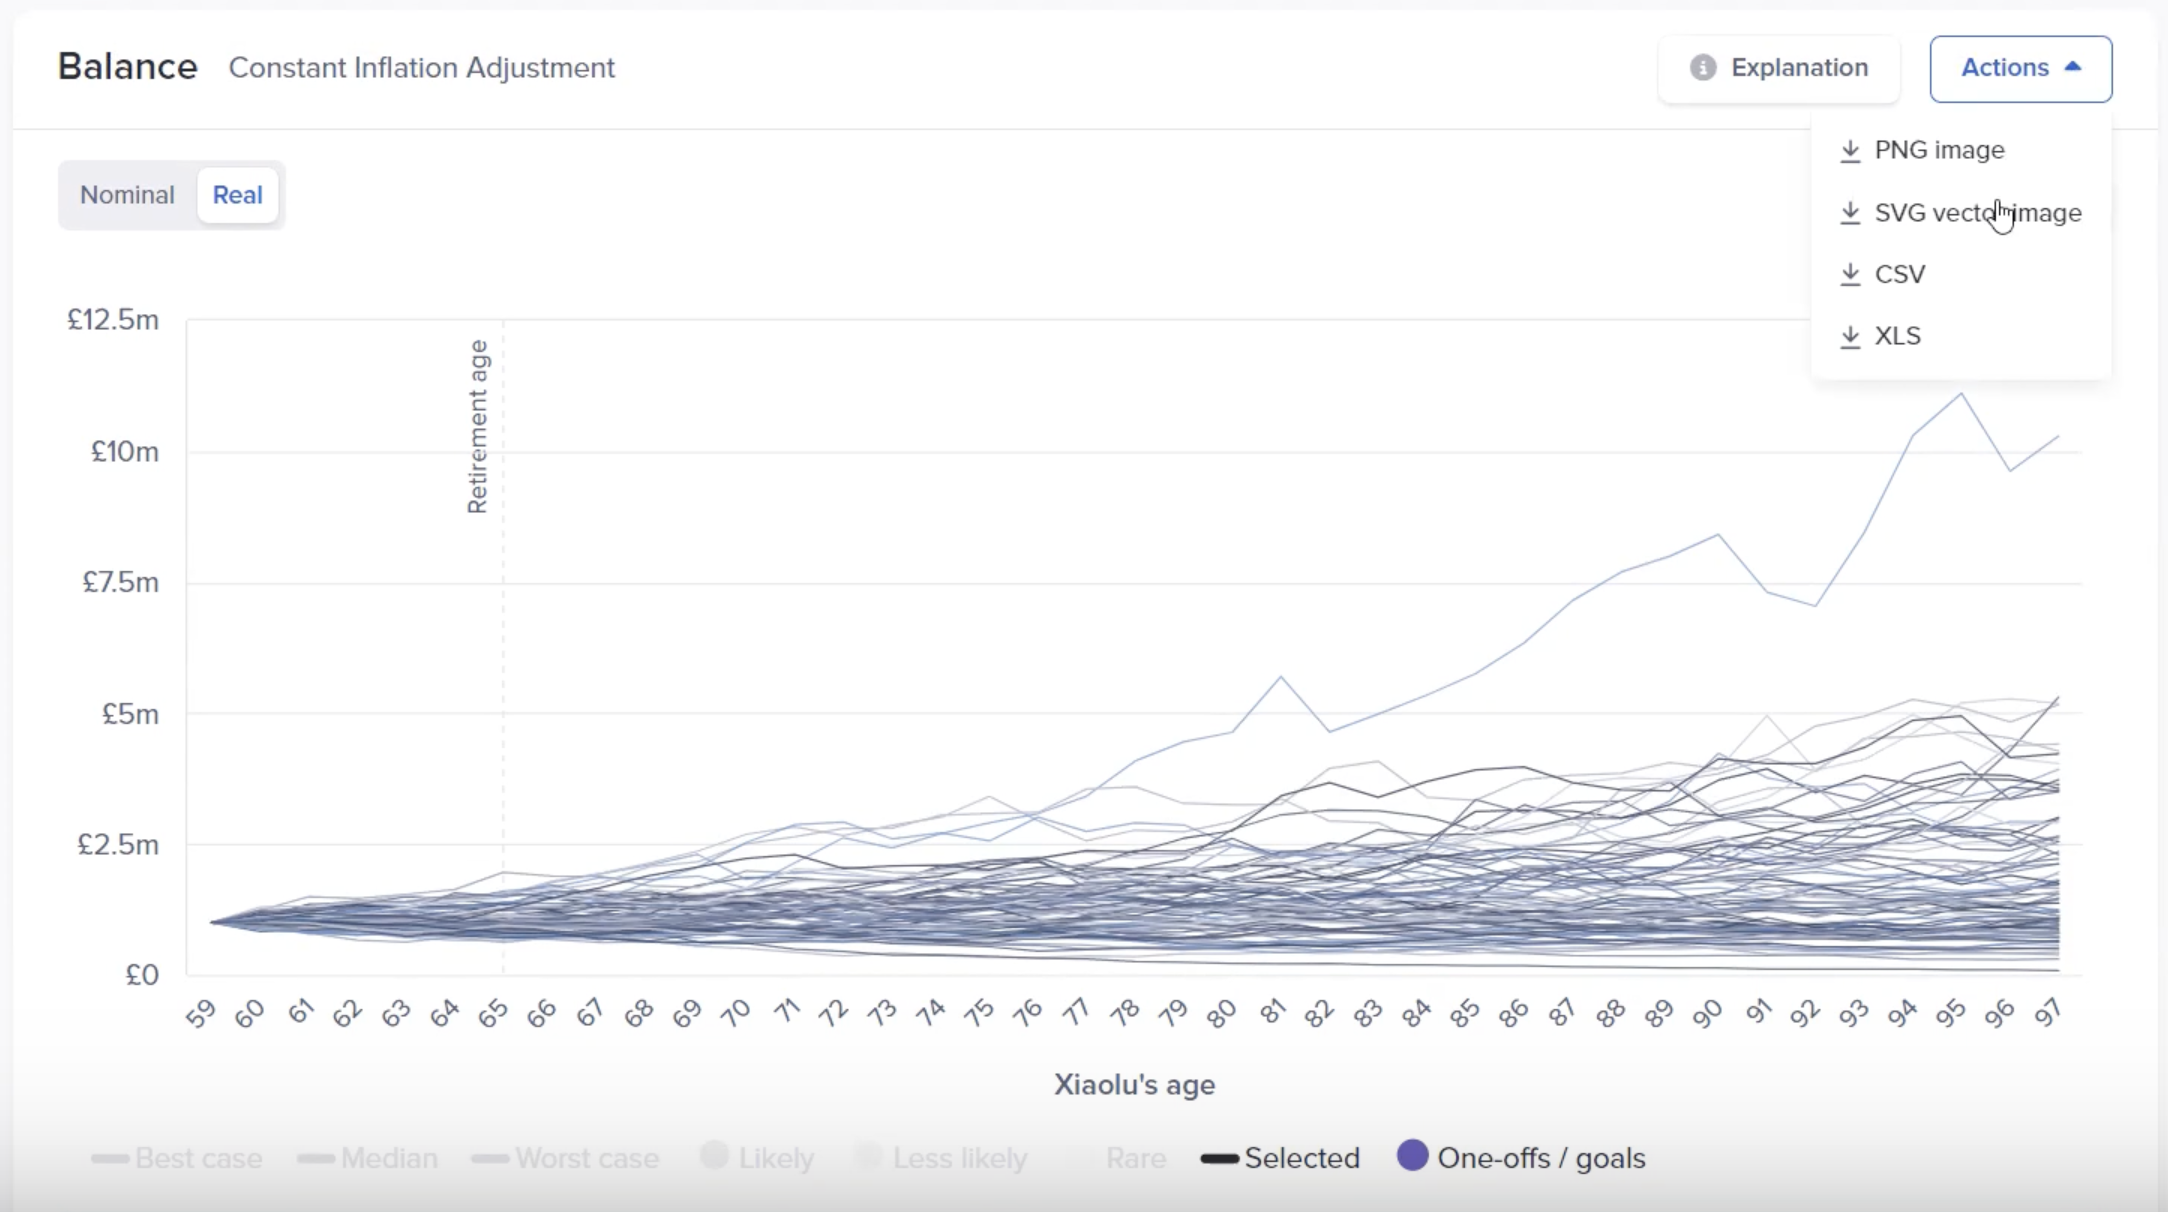Click the info icon beside Explanation
The height and width of the screenshot is (1212, 2168).
click(x=1703, y=68)
